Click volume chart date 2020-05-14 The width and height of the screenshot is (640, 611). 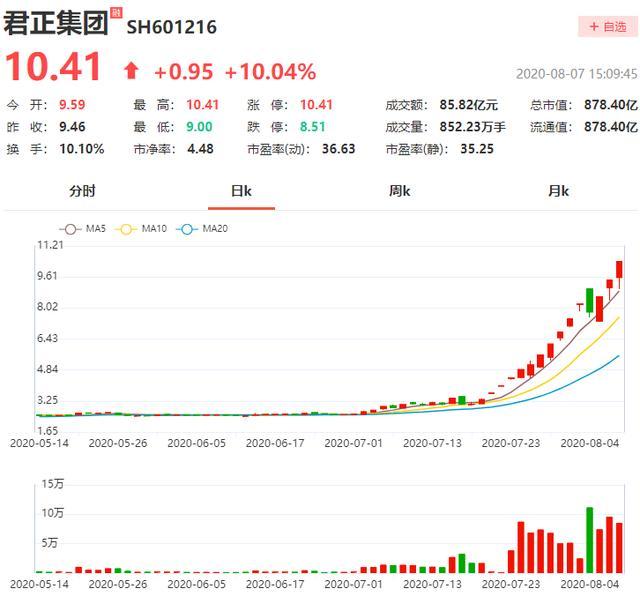pyautogui.click(x=39, y=584)
